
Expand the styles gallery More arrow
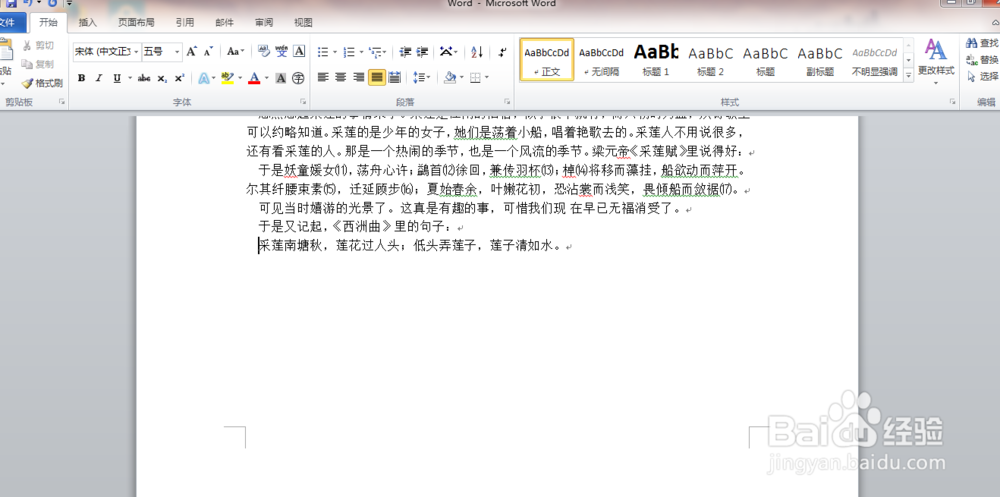point(909,75)
